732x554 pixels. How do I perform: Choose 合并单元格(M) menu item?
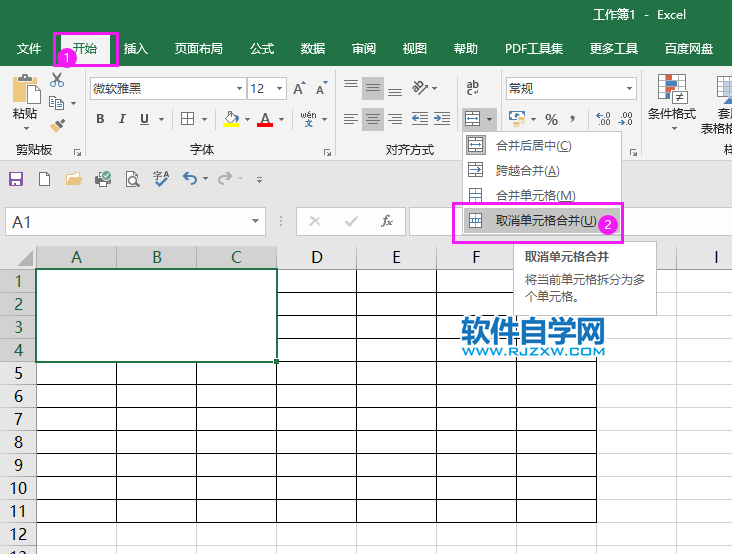coord(542,195)
